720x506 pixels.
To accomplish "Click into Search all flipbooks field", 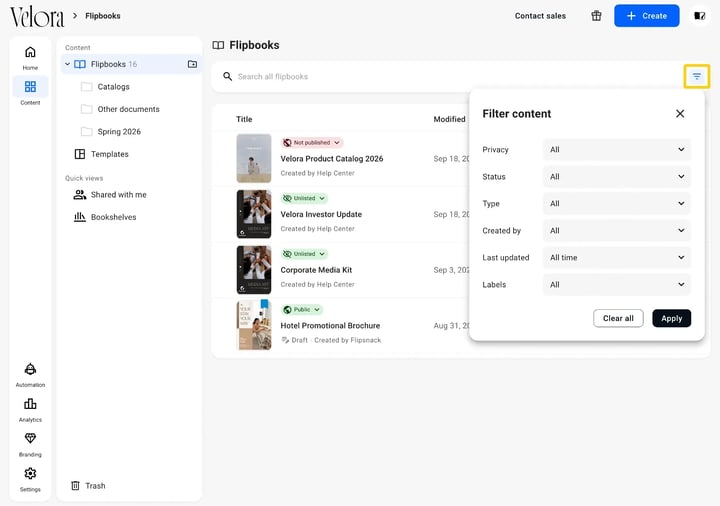I will coord(448,76).
